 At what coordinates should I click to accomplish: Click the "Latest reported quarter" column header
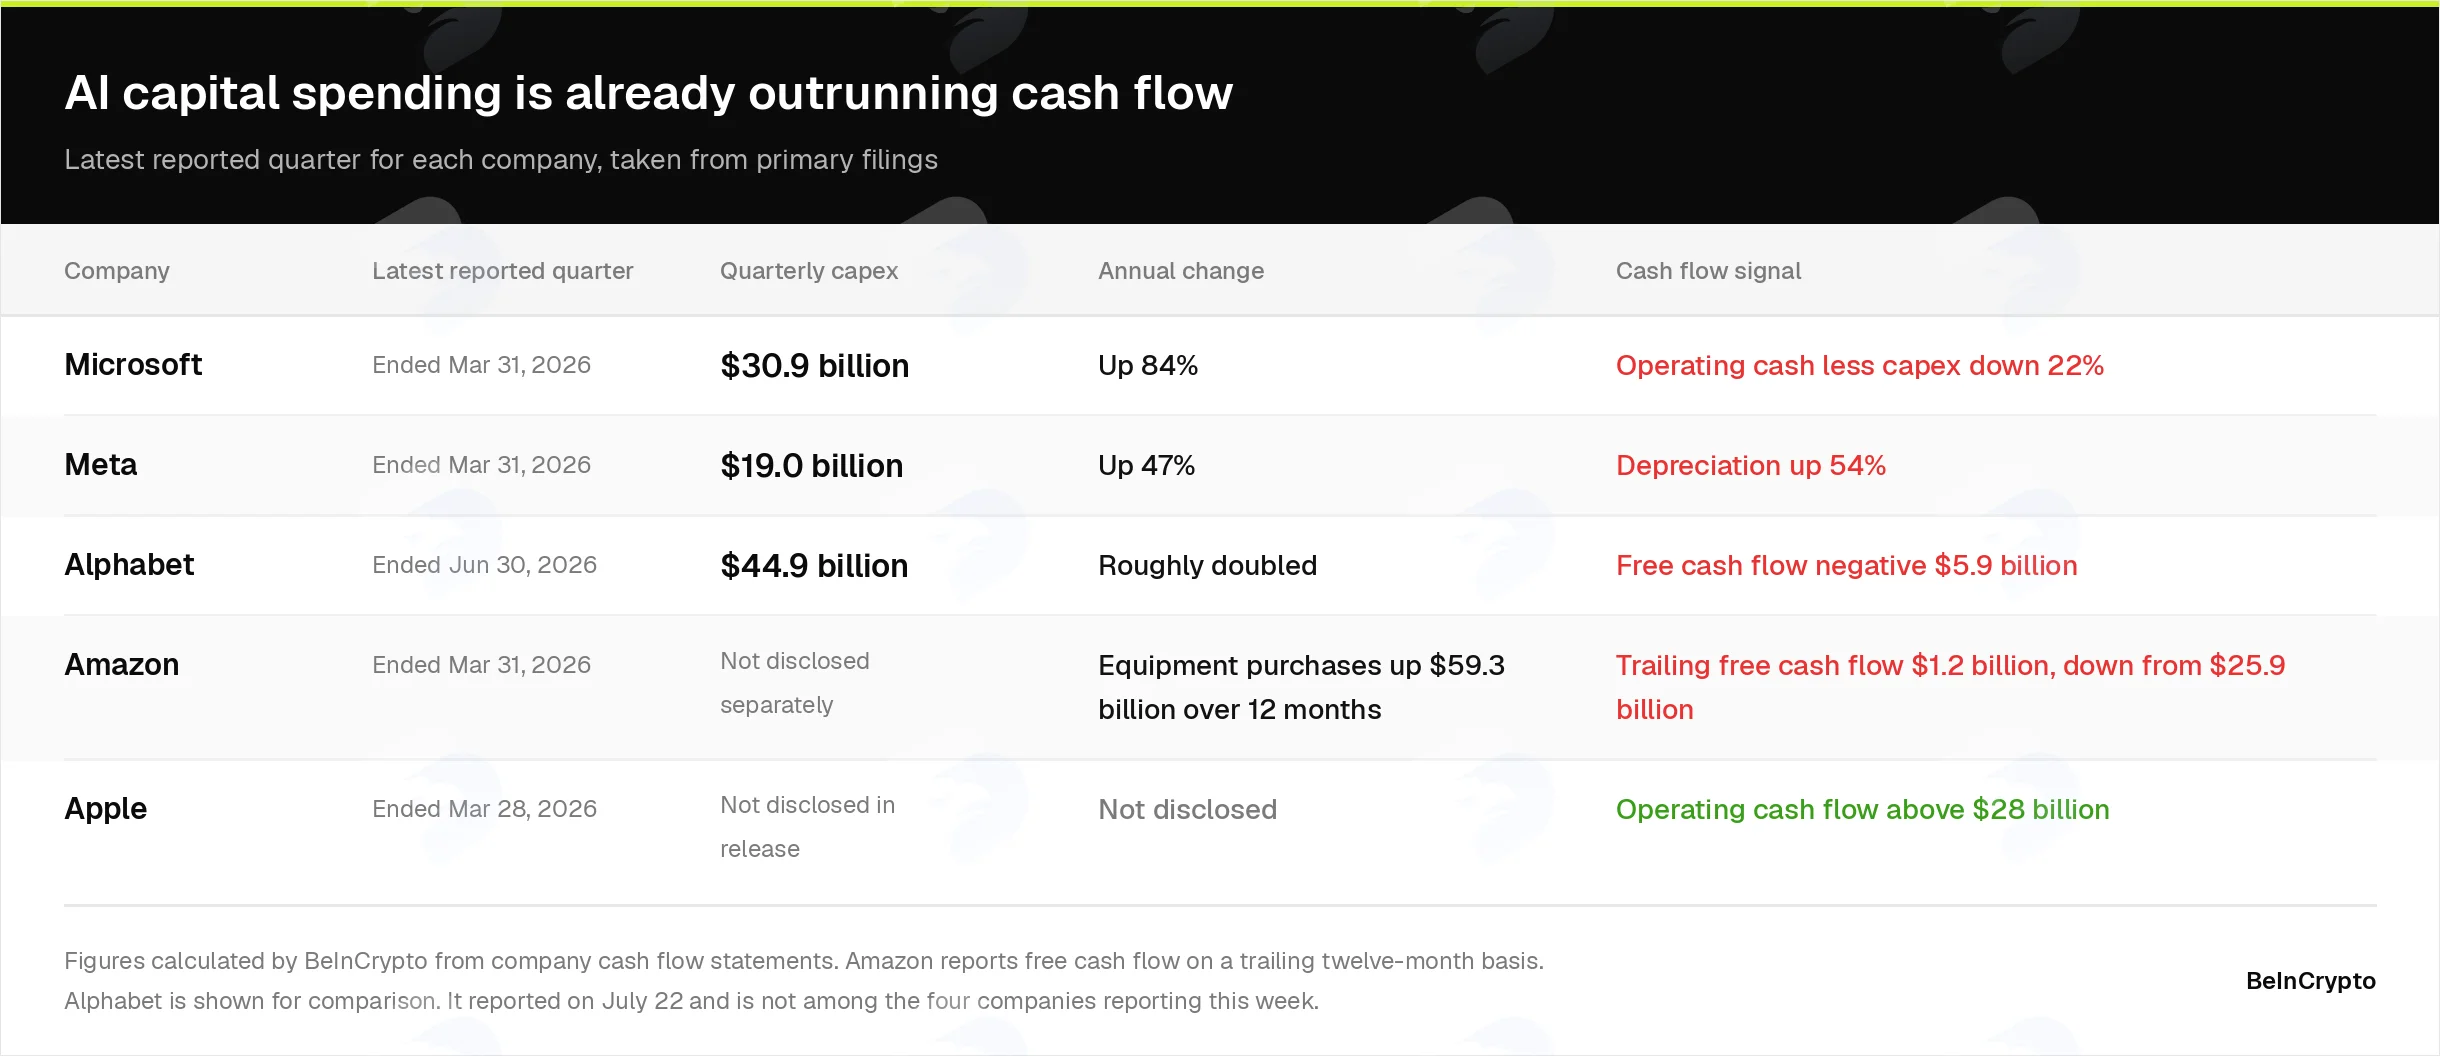tap(502, 271)
